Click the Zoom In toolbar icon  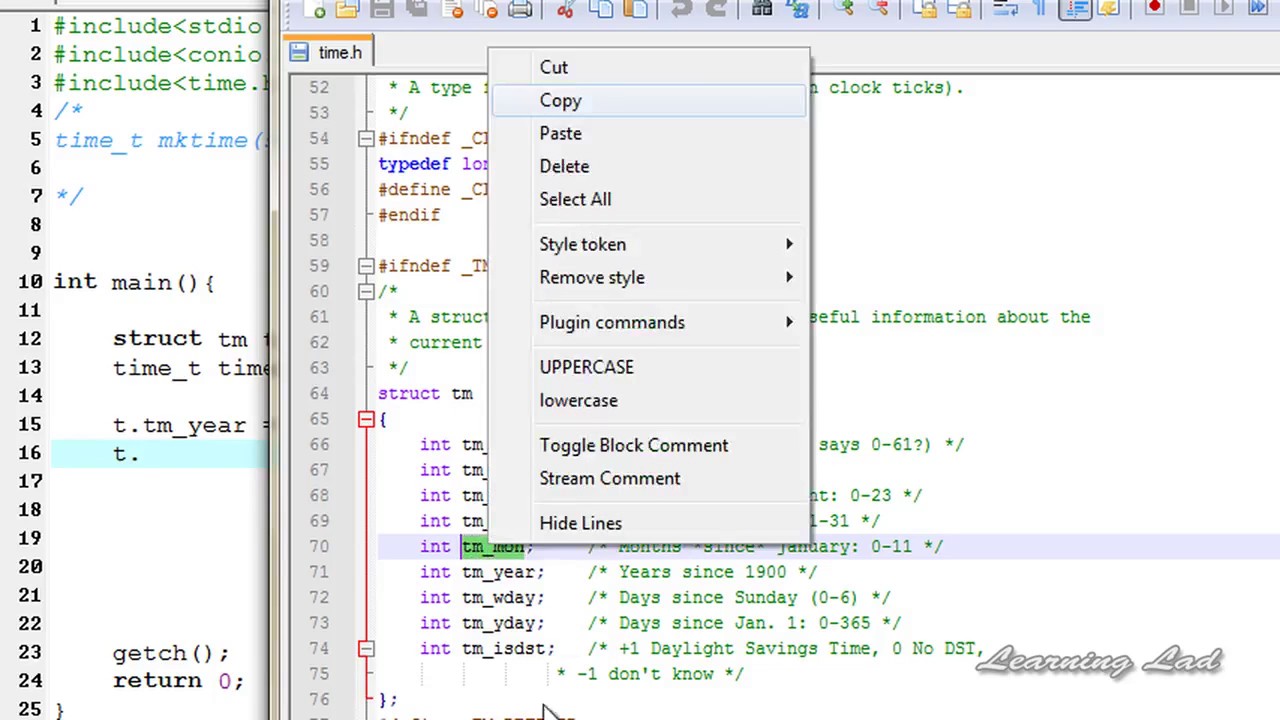[844, 9]
